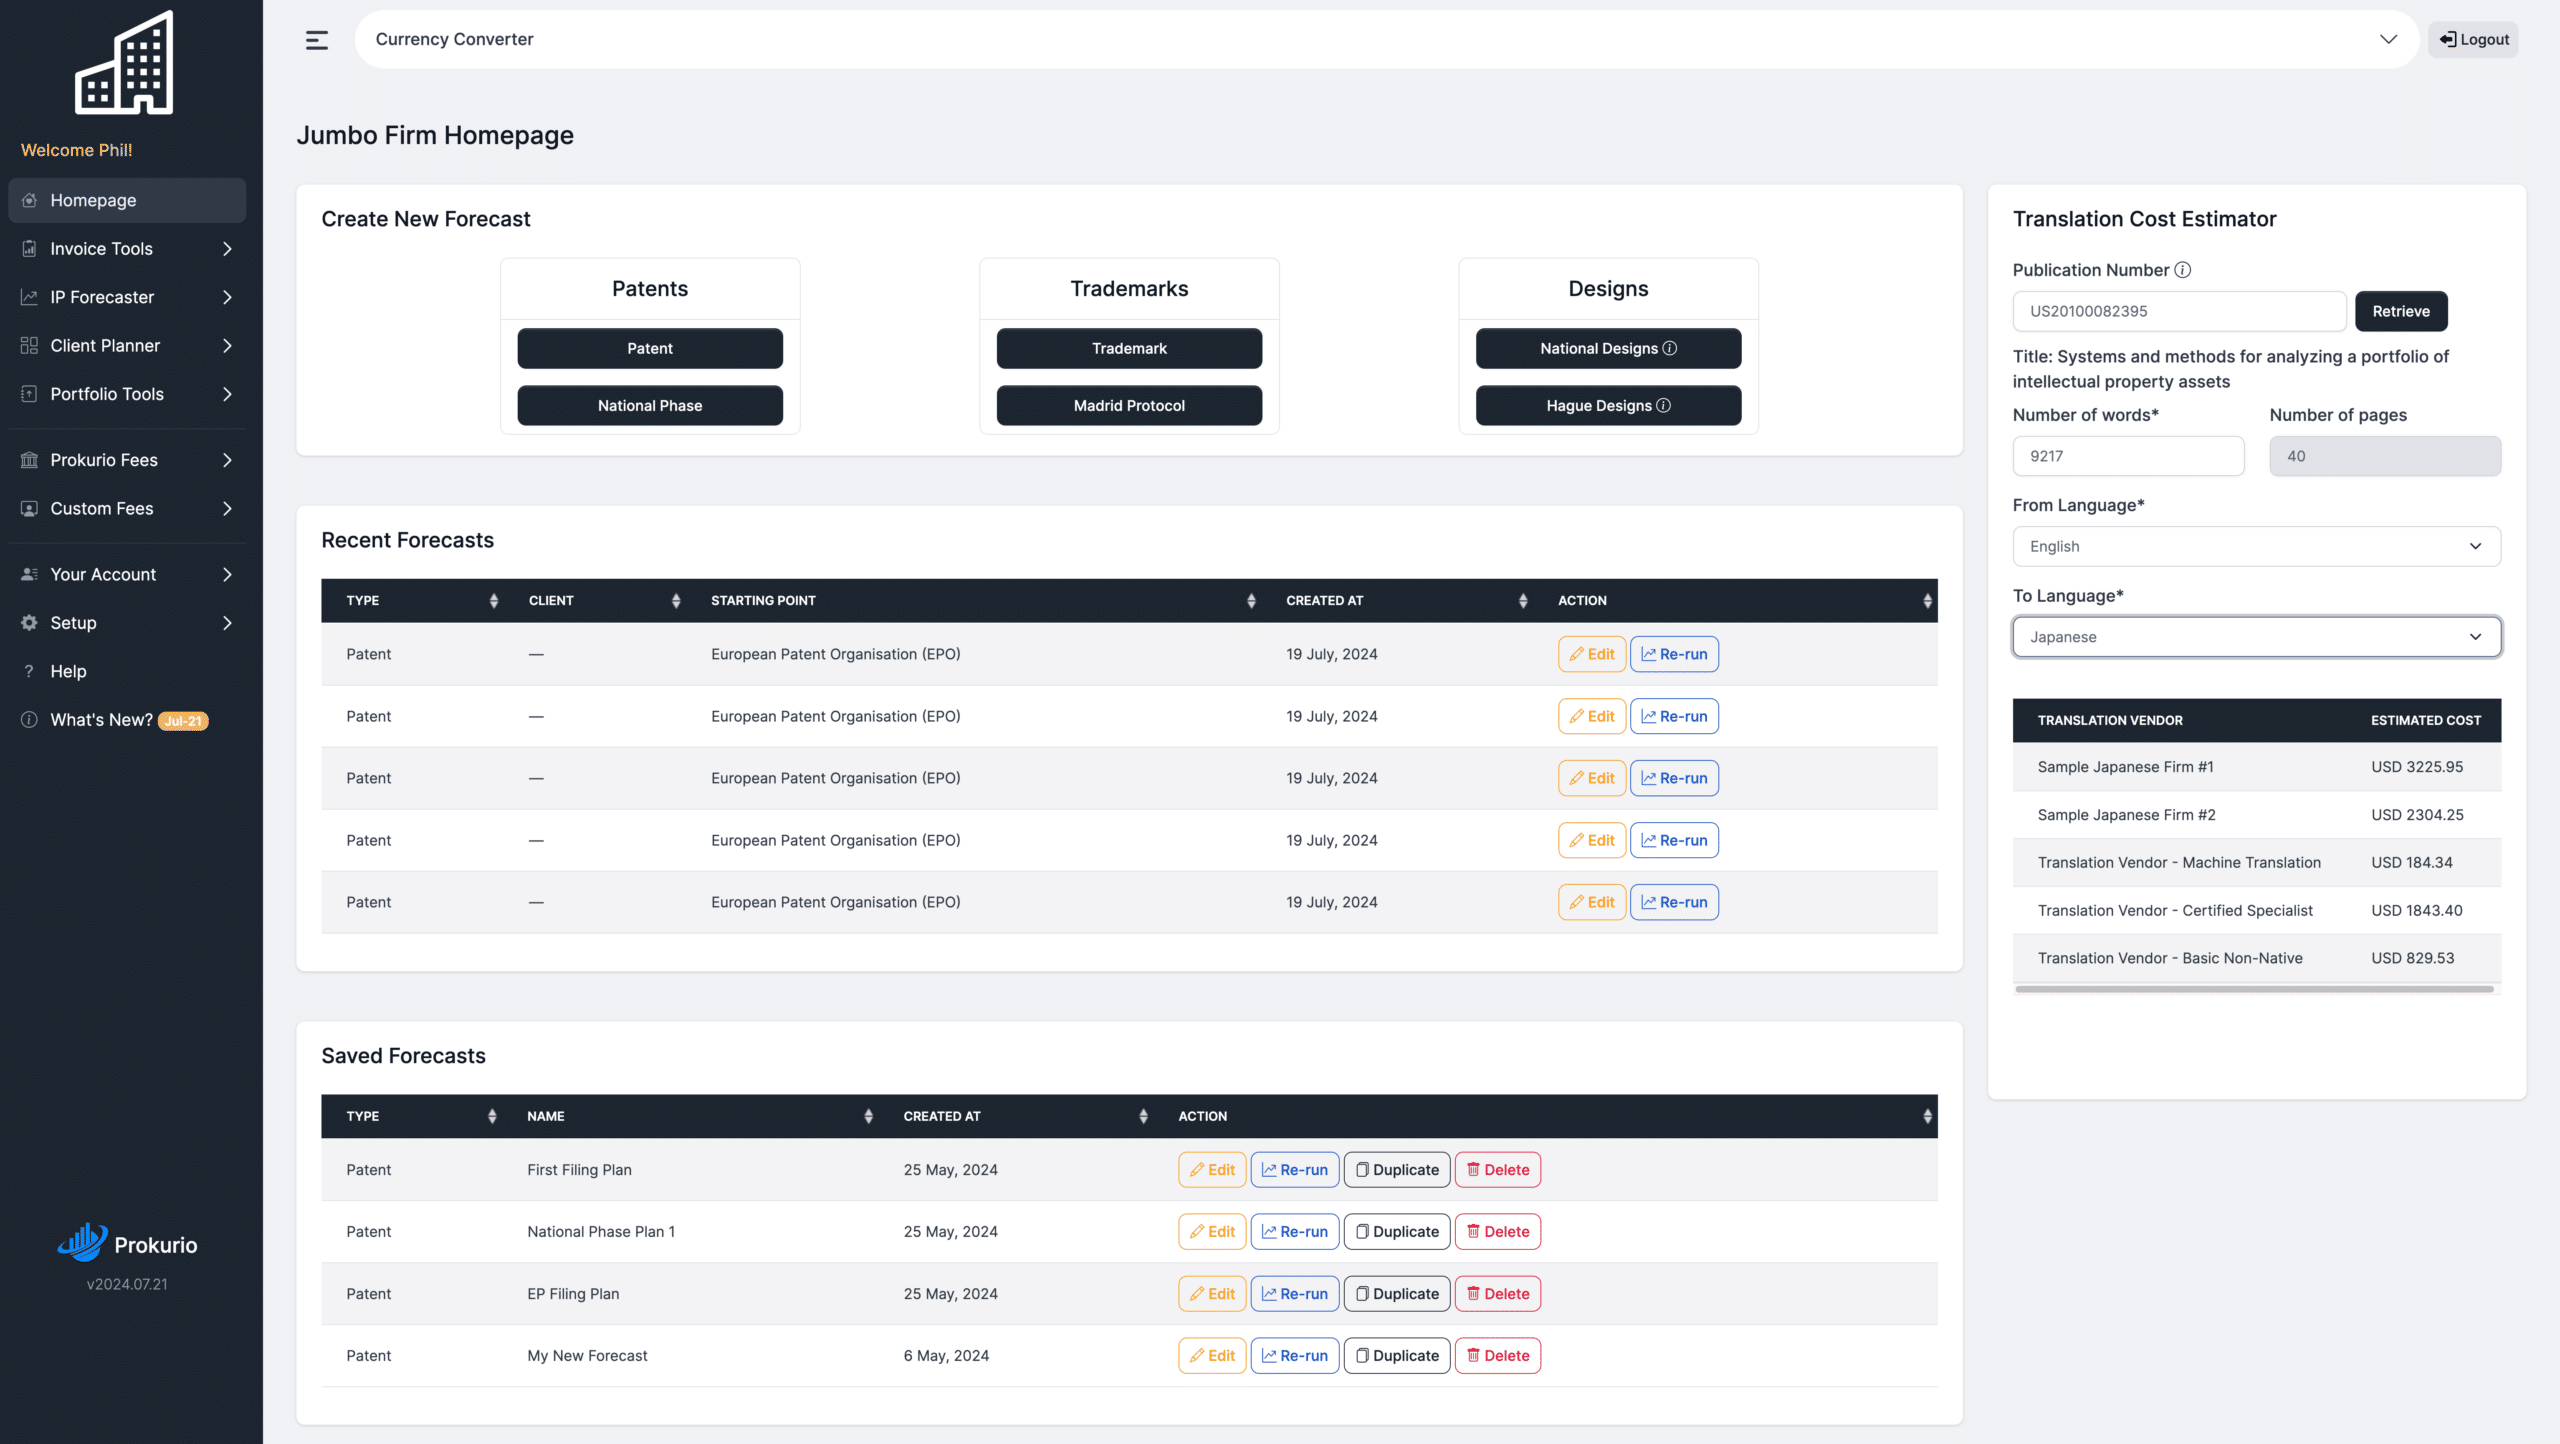Image resolution: width=2560 pixels, height=1444 pixels.
Task: Expand the Portfolio Tools submenu chevron
Action: click(228, 394)
